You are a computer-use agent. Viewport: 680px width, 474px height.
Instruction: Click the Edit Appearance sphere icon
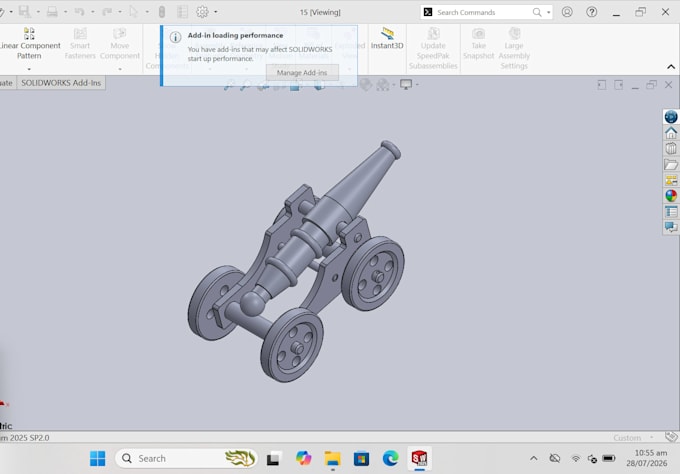(366, 85)
